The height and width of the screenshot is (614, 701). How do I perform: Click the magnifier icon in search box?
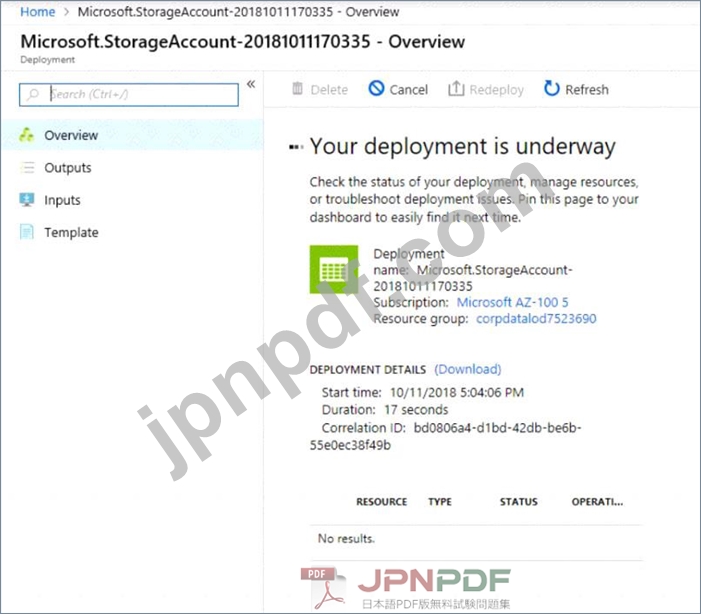coord(33,94)
